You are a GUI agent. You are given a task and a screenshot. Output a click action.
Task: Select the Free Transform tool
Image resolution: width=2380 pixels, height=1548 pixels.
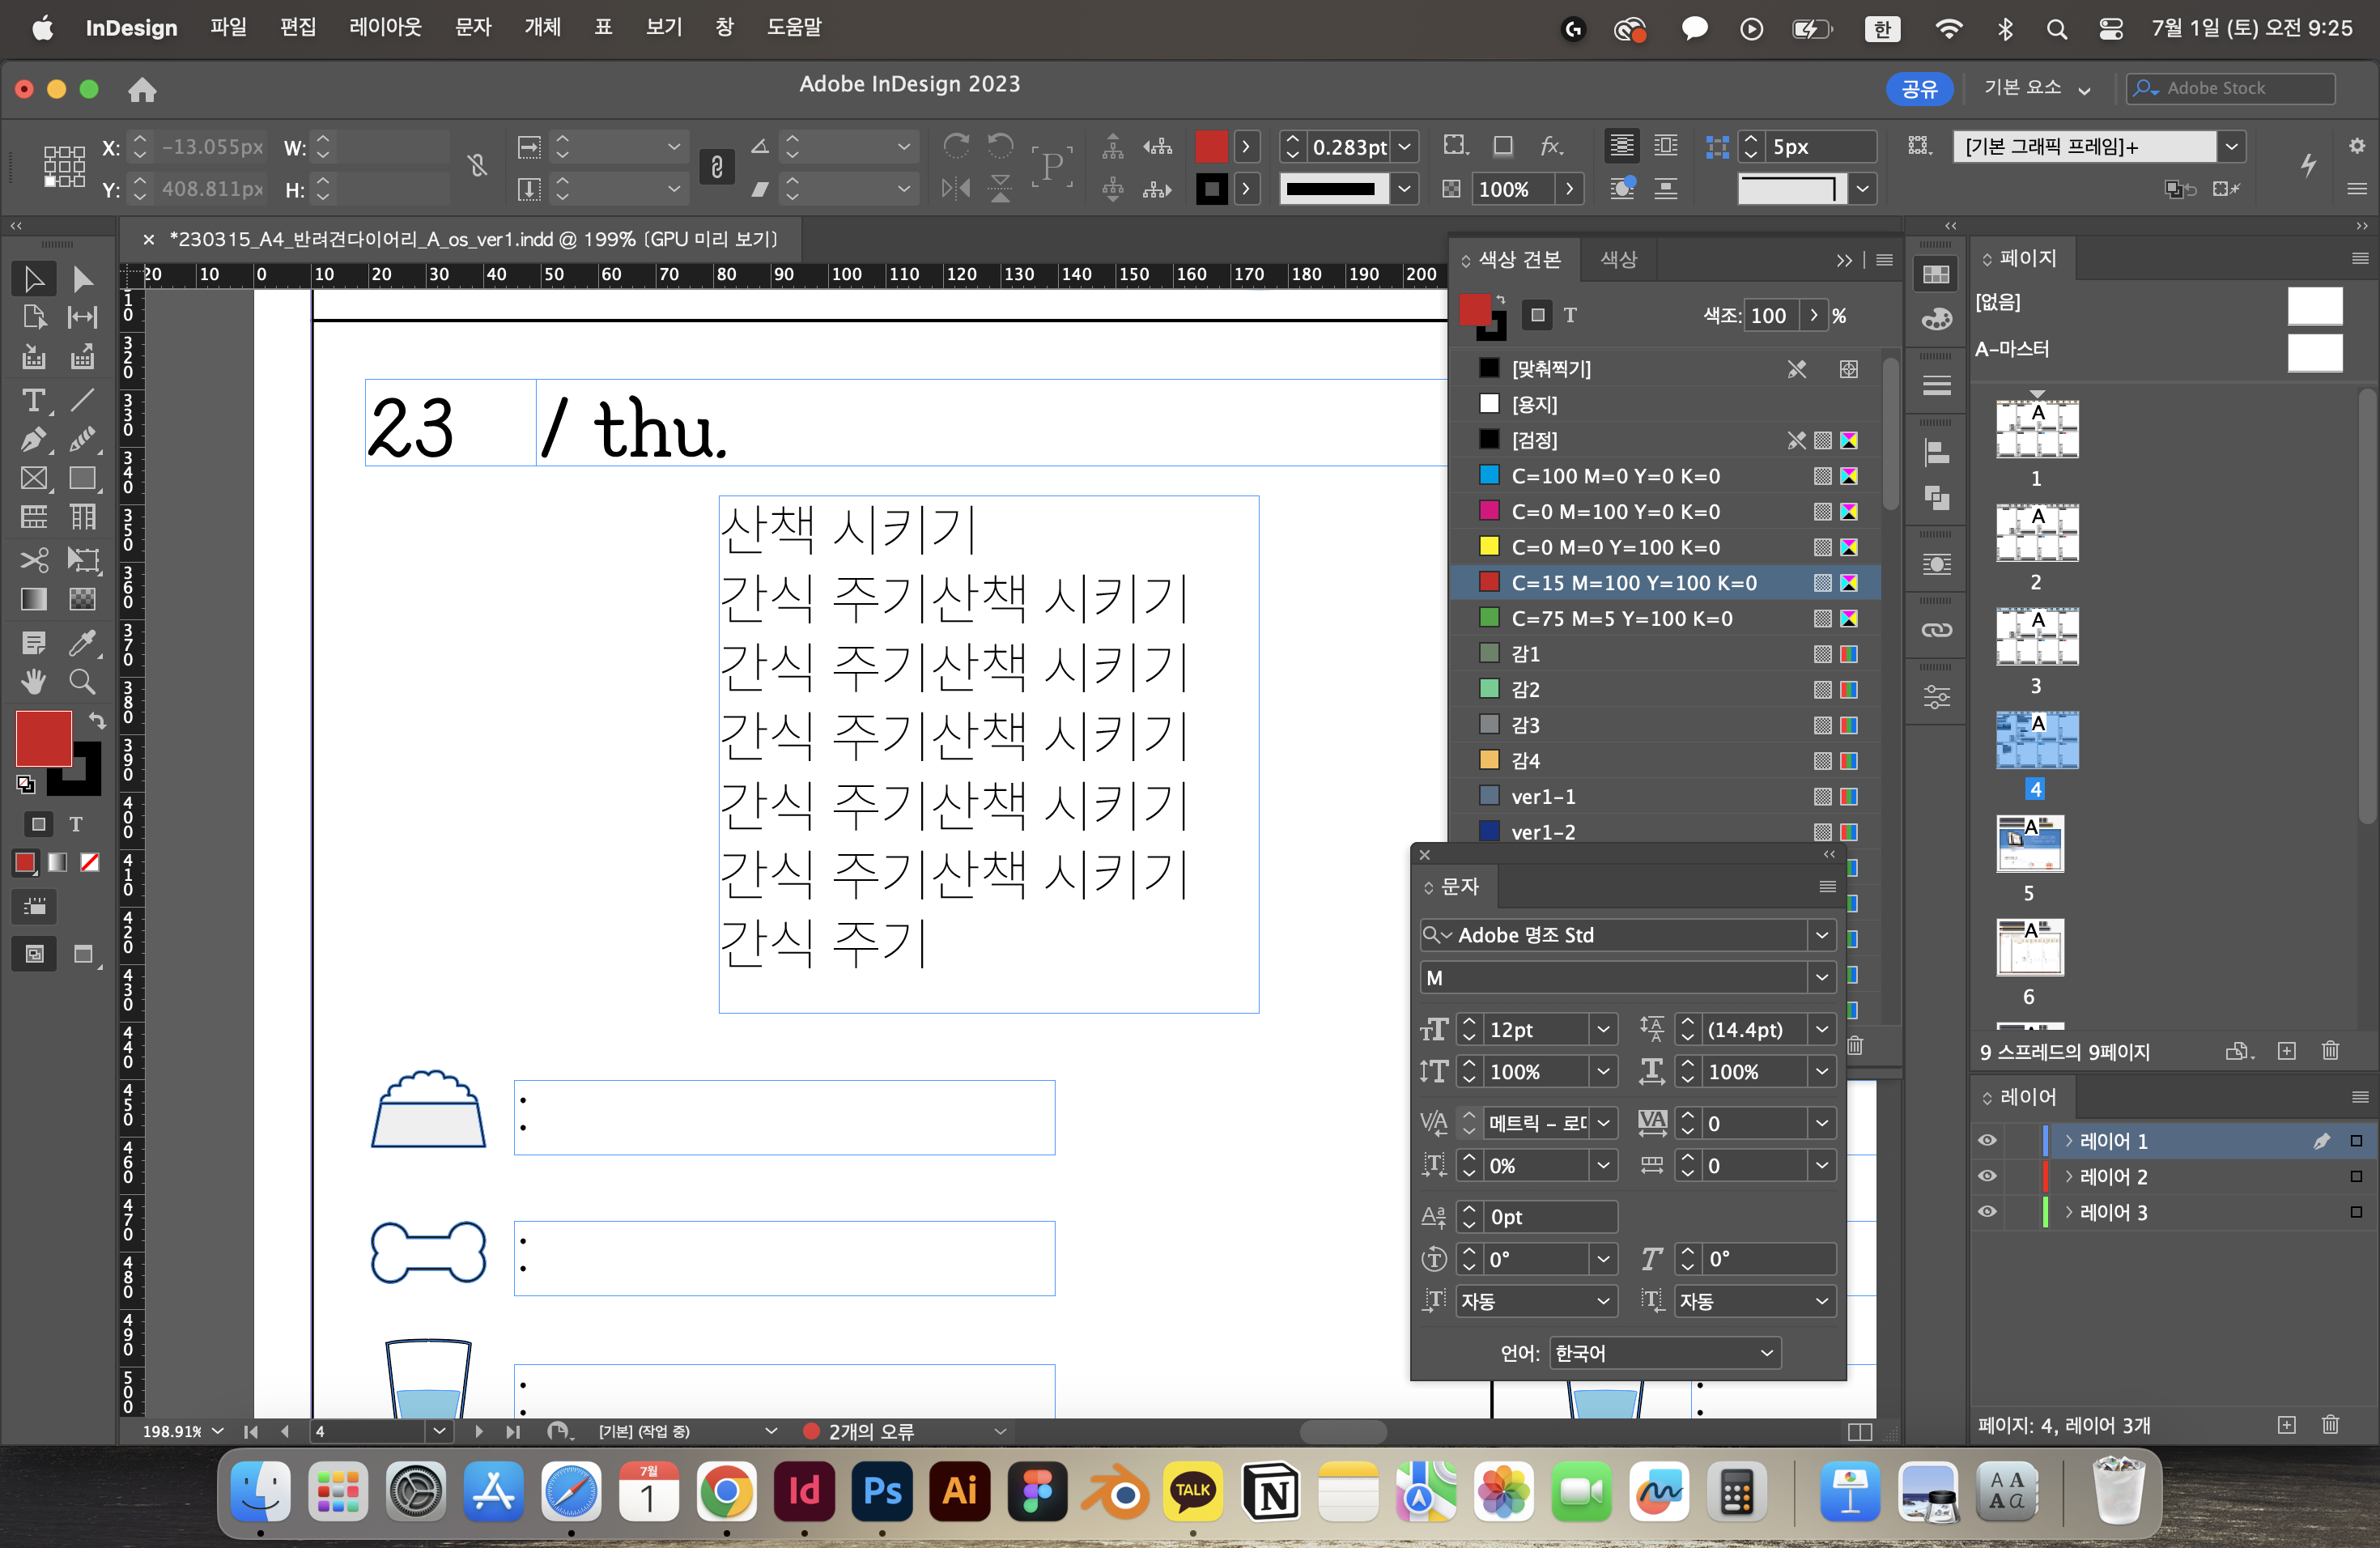pyautogui.click(x=83, y=559)
